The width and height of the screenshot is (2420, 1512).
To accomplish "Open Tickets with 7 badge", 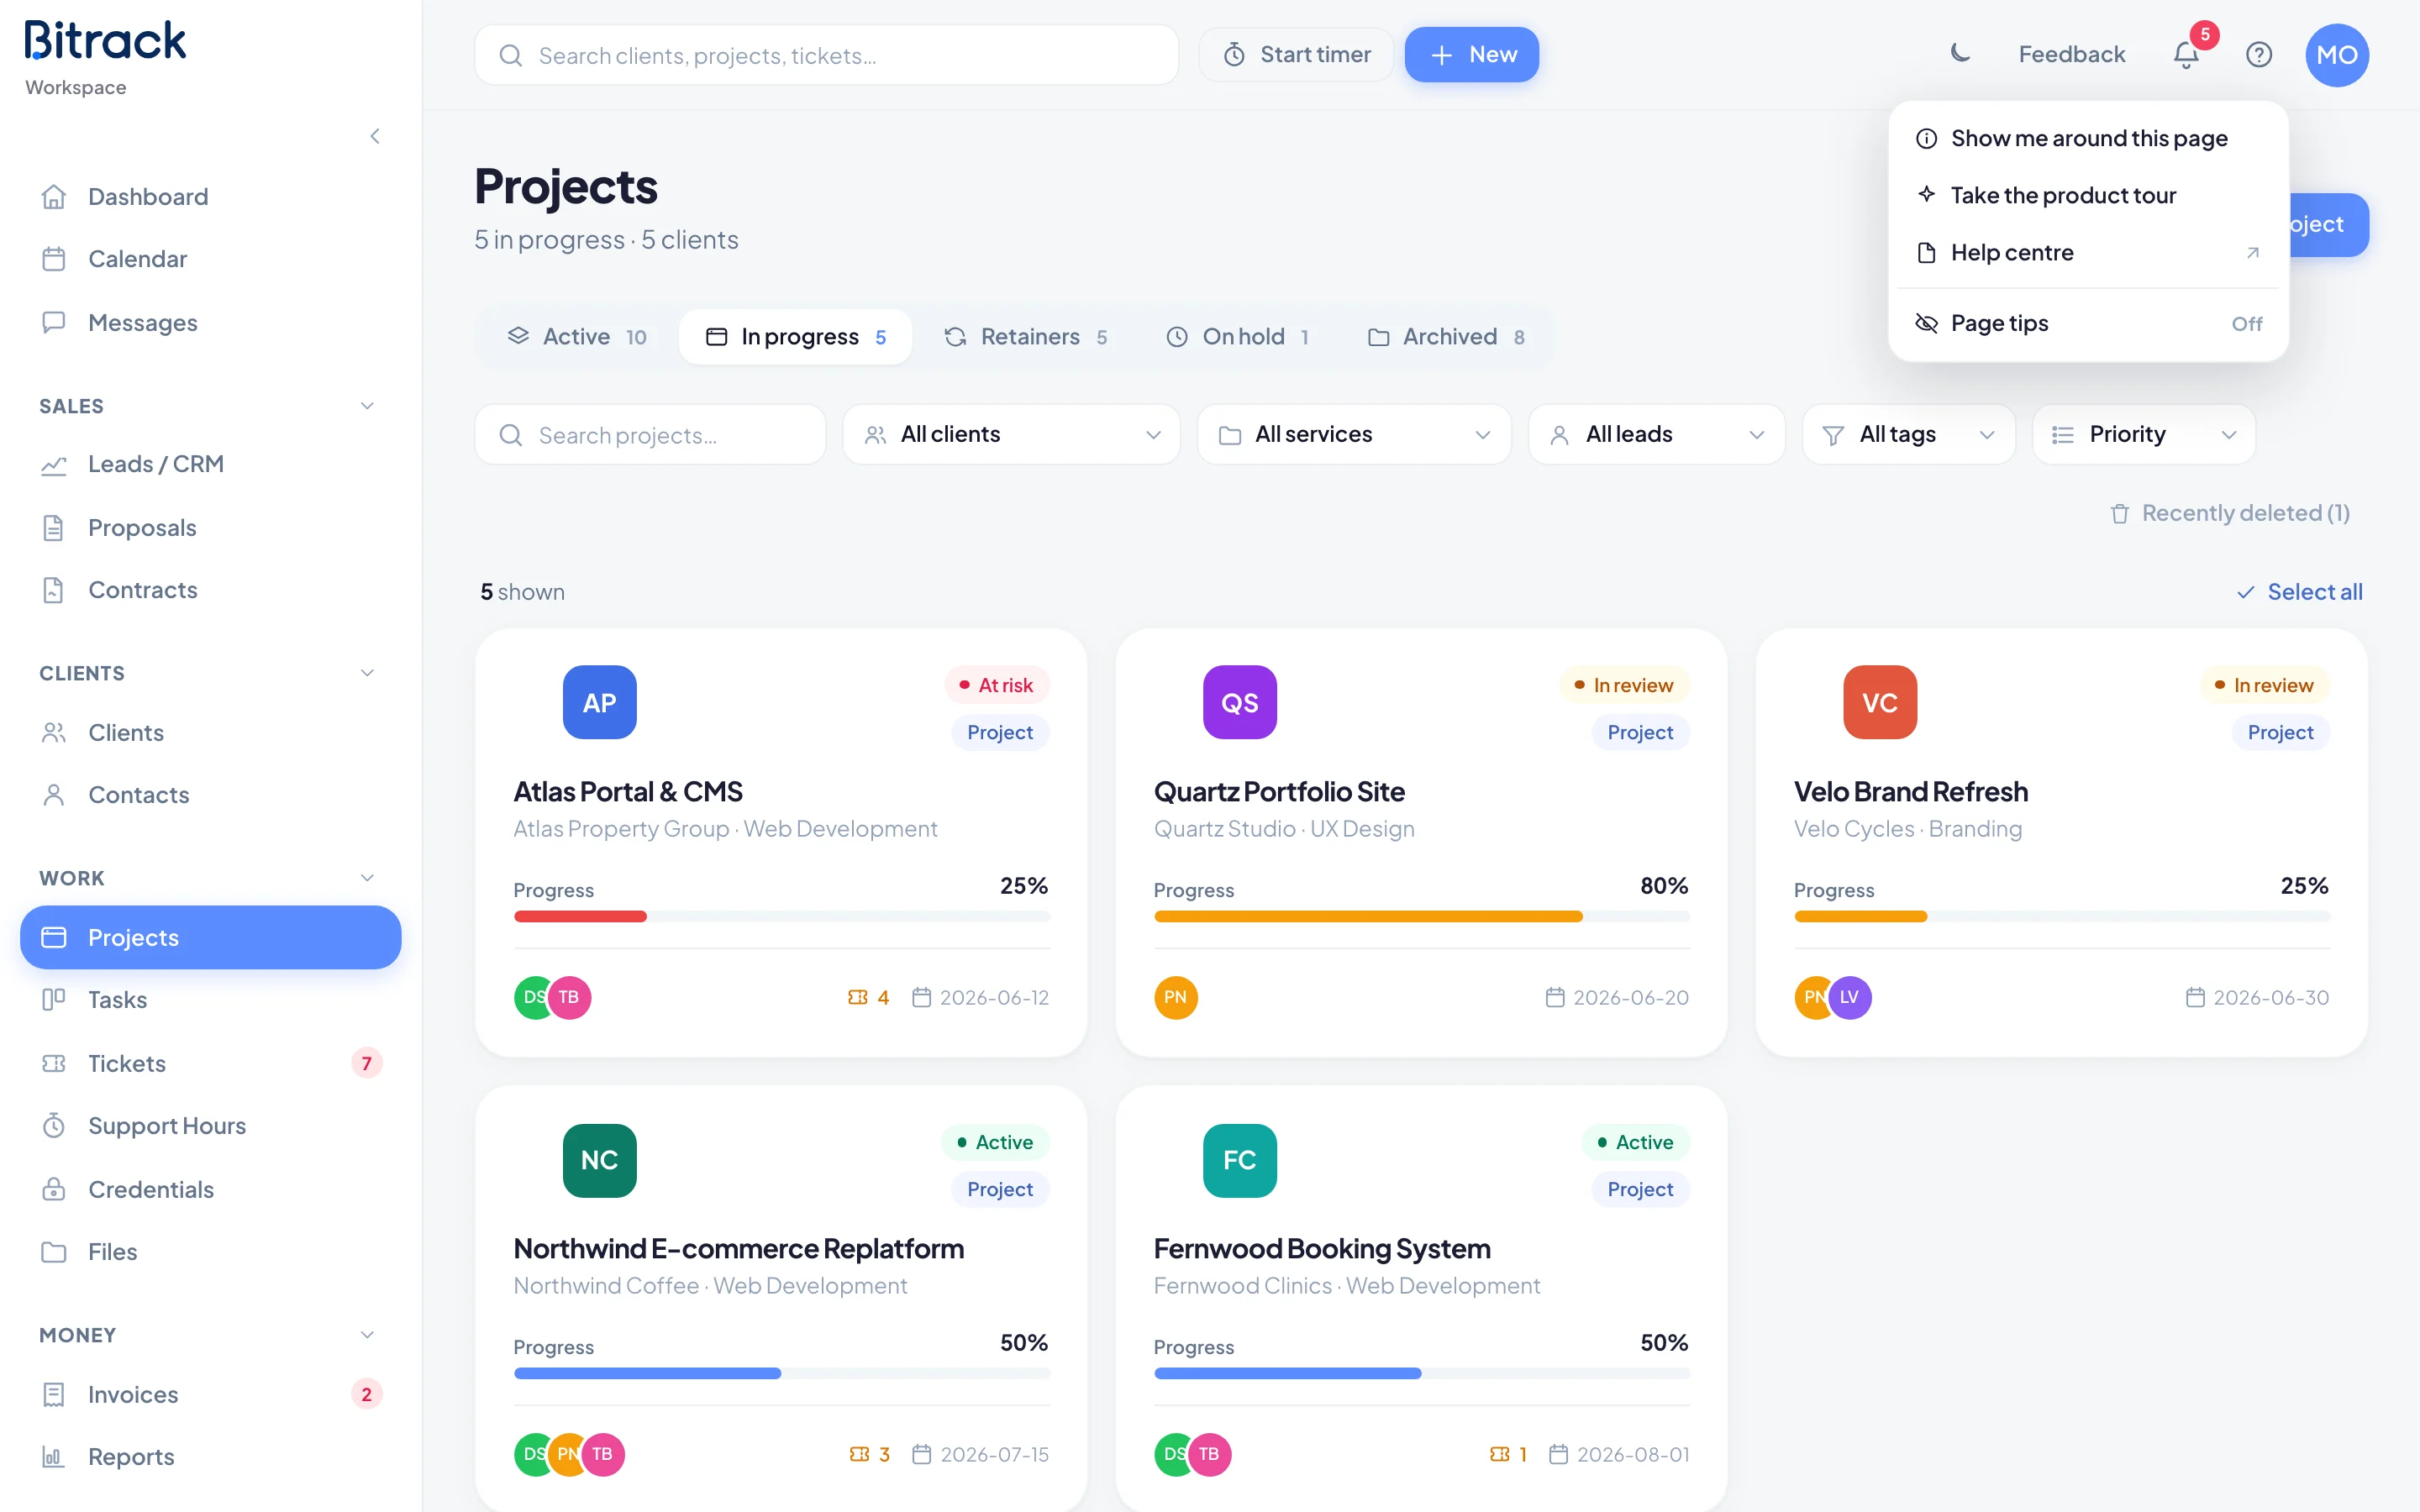I will point(210,1063).
